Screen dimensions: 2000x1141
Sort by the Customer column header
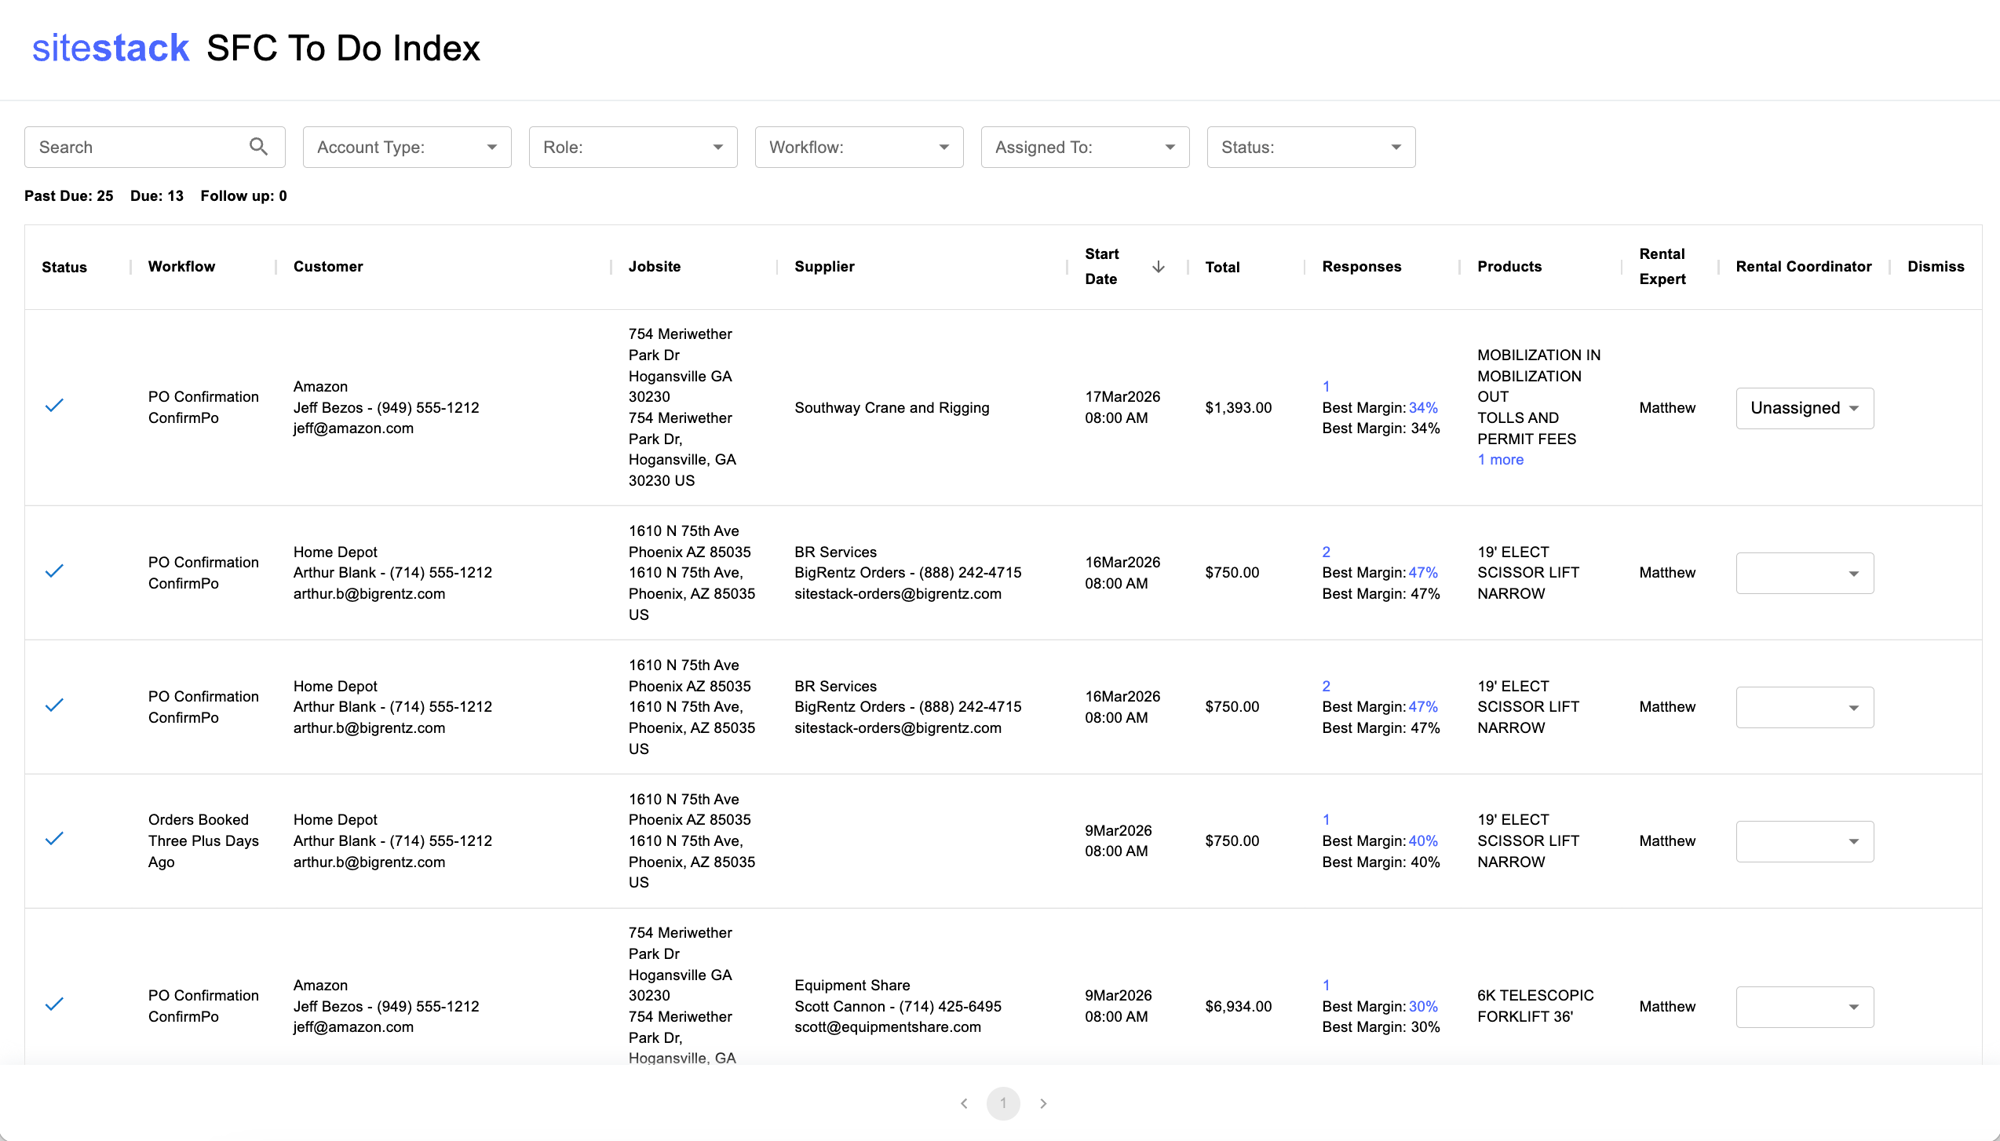[328, 267]
